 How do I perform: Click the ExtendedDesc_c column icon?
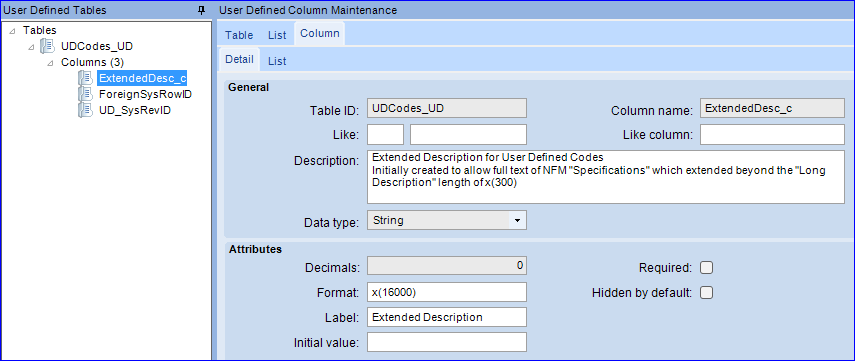pos(86,78)
